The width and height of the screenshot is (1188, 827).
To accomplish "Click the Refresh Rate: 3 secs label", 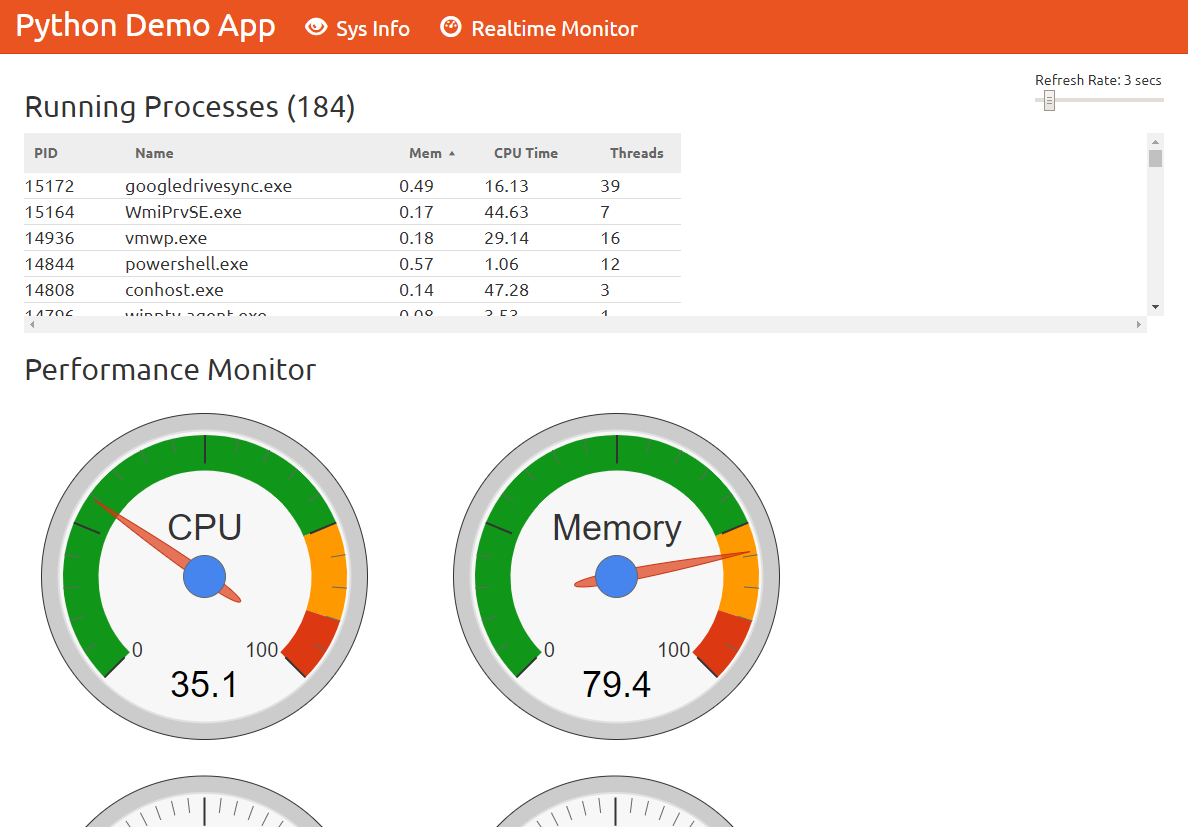I will click(x=1098, y=80).
